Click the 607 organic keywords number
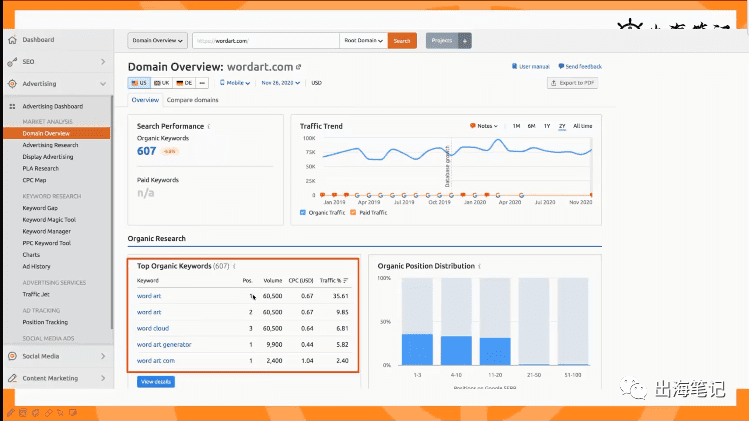This screenshot has height=421, width=749. coord(146,151)
